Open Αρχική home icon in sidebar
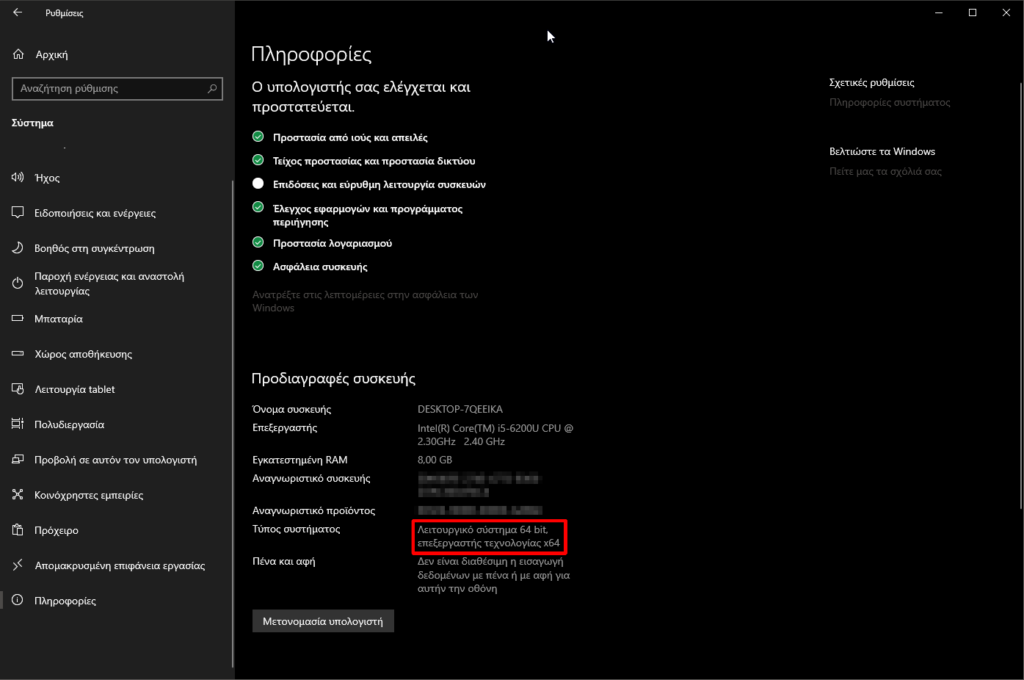This screenshot has height=680, width=1024. [17, 54]
